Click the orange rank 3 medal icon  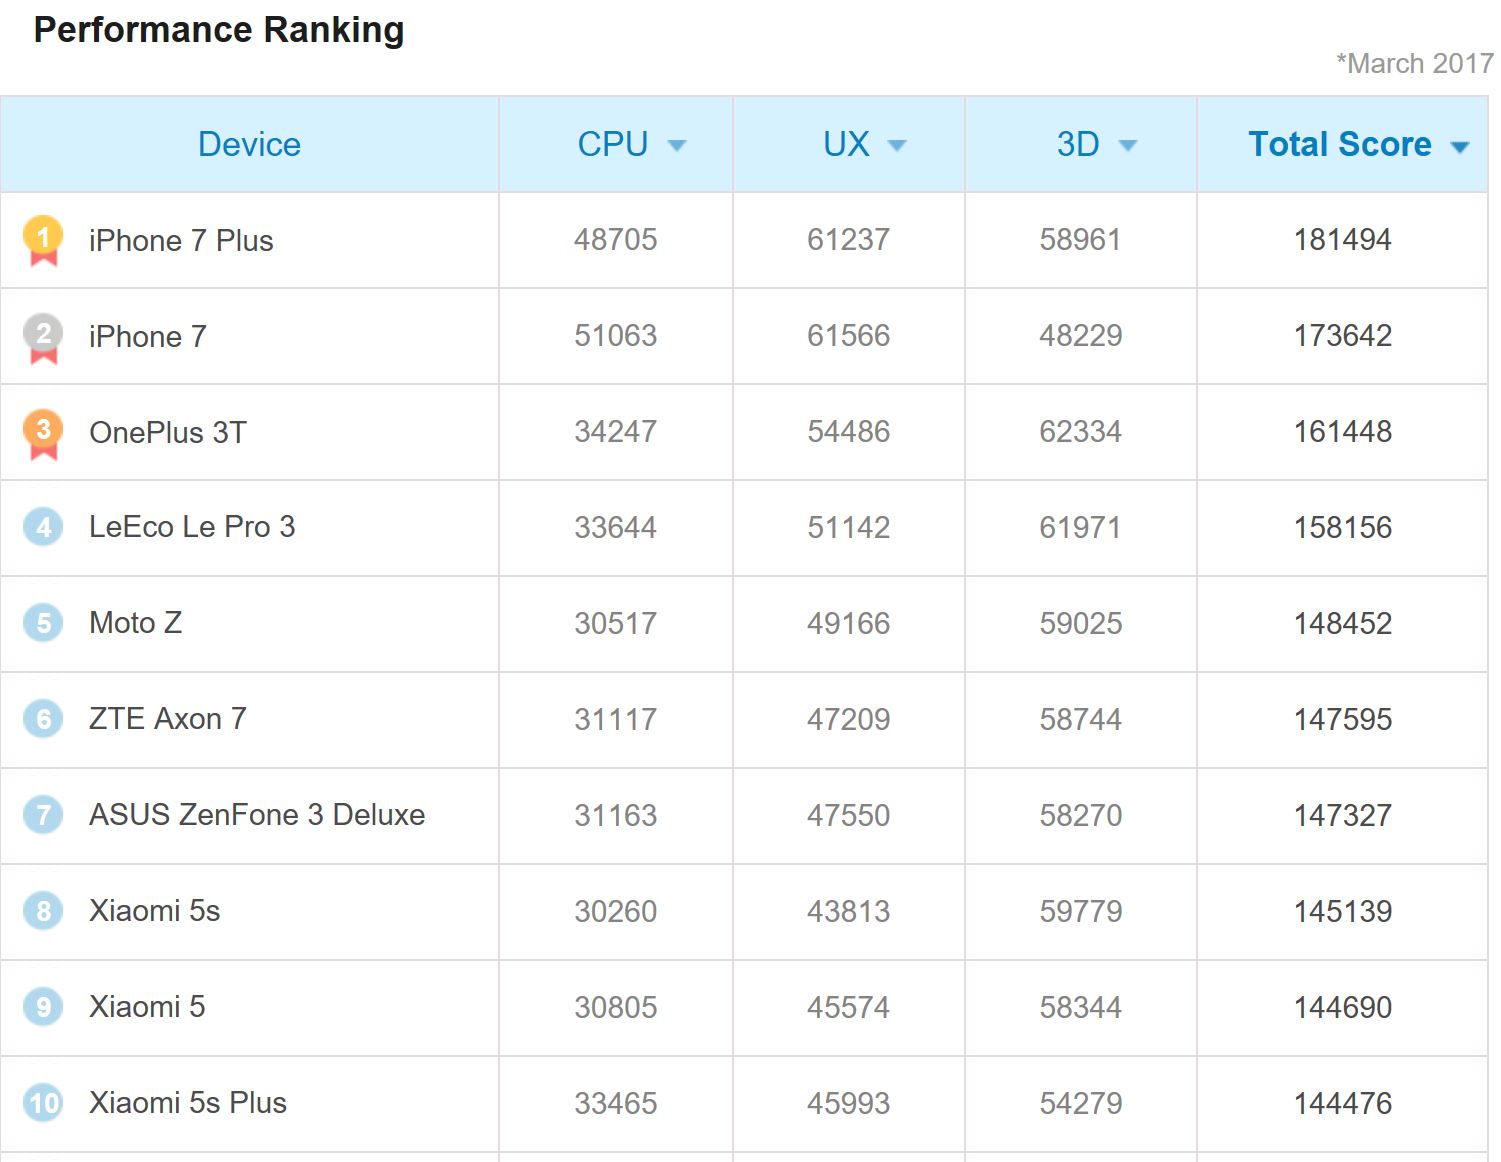coord(43,433)
